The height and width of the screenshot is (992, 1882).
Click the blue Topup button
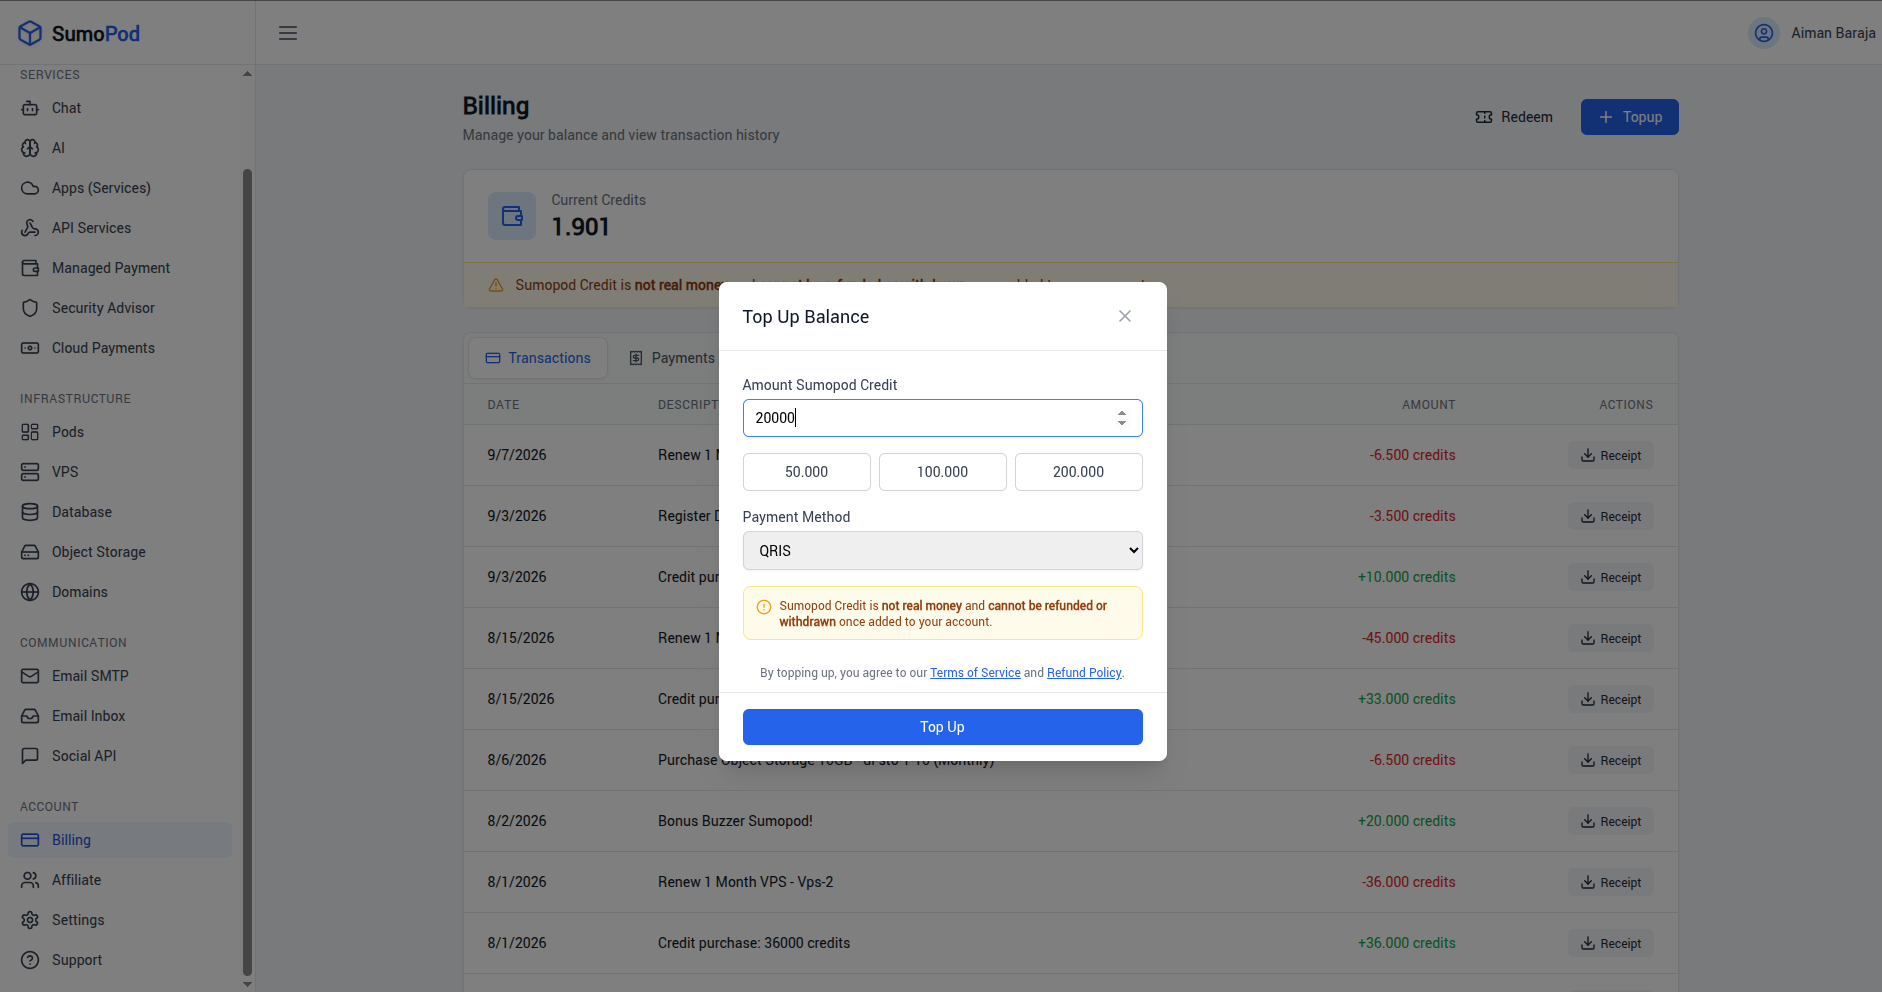[x=1629, y=117]
